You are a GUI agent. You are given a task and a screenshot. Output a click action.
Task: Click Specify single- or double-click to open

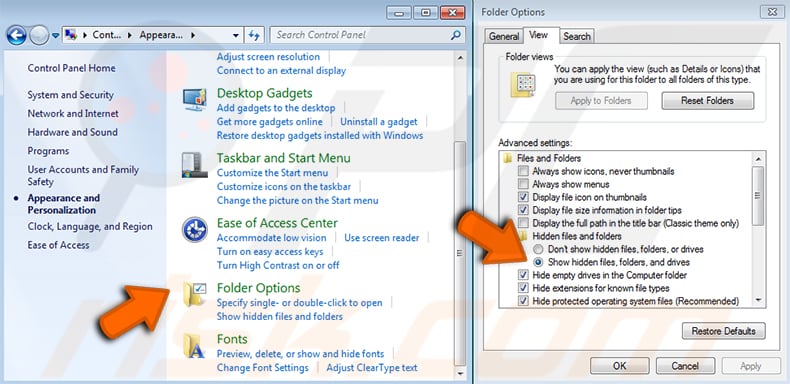tap(299, 302)
